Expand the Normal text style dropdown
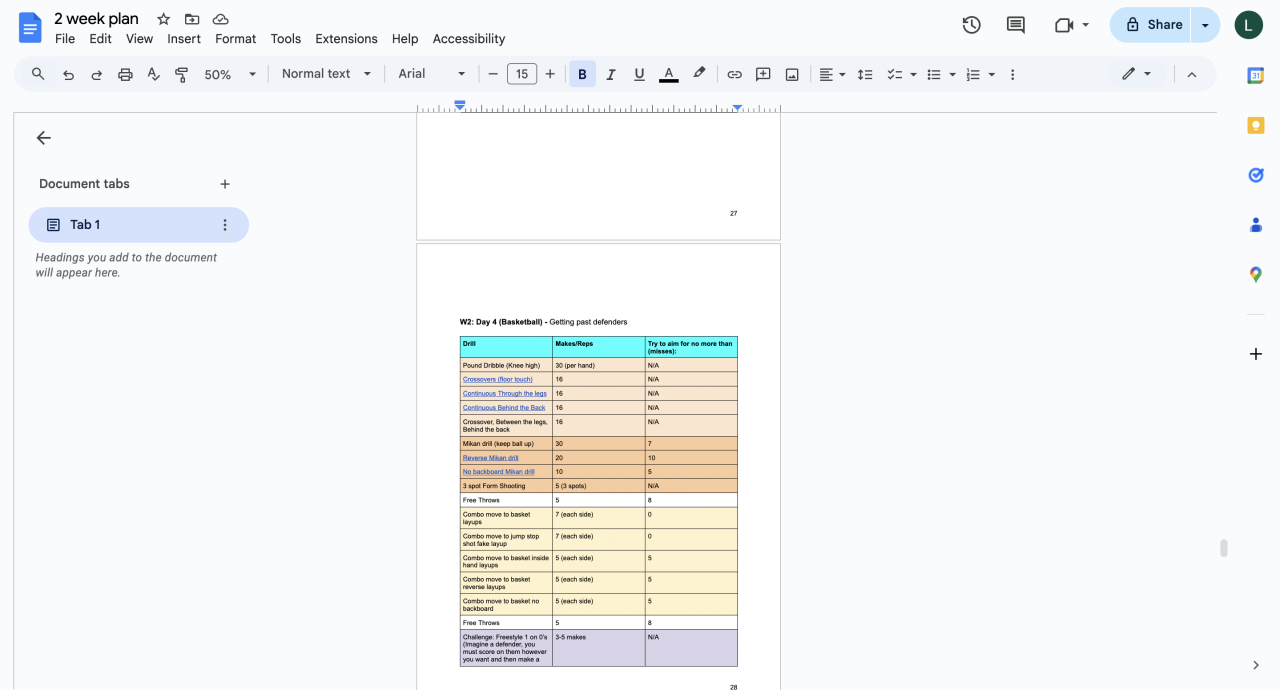The height and width of the screenshot is (690, 1280). [x=326, y=74]
